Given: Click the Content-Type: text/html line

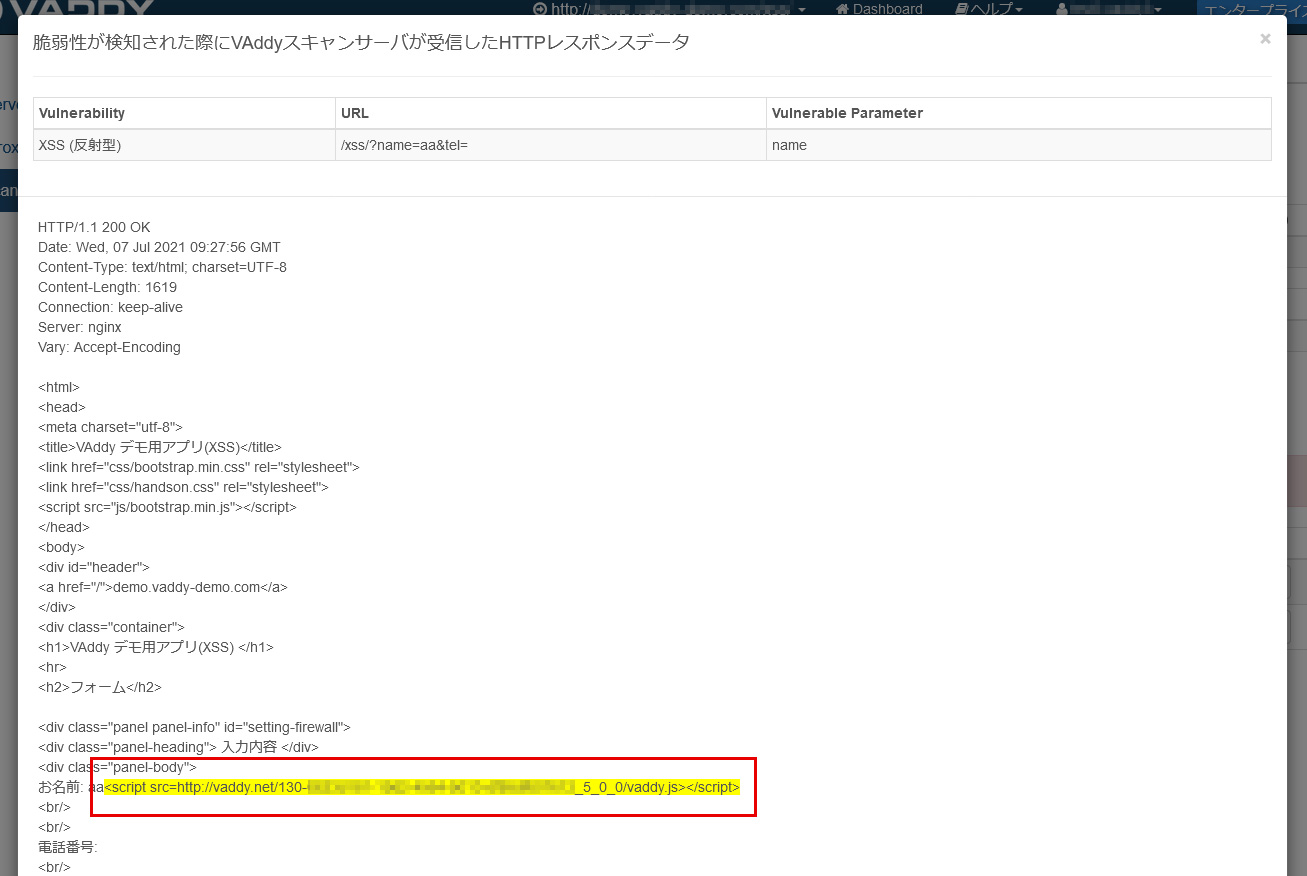Looking at the screenshot, I should click(162, 267).
